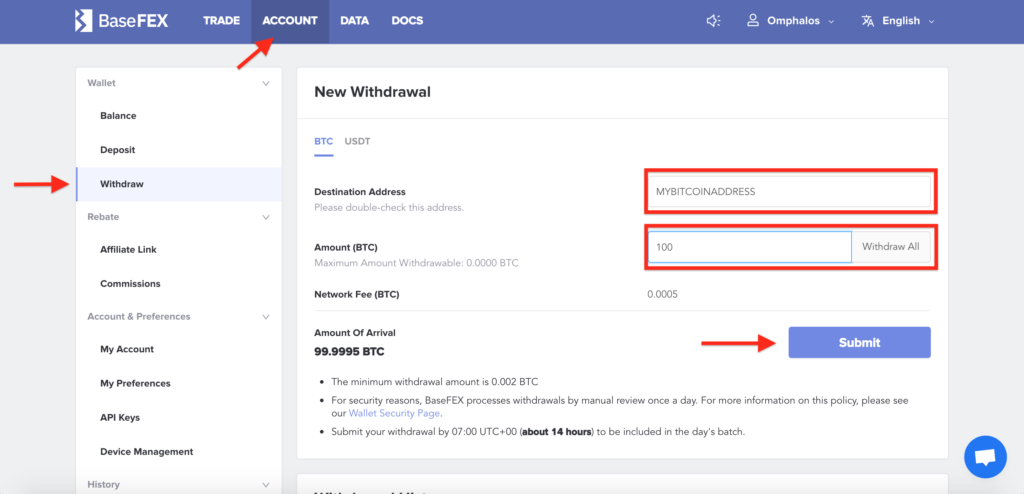Click the Amount (BTC) input field
The width and height of the screenshot is (1024, 494).
750,247
